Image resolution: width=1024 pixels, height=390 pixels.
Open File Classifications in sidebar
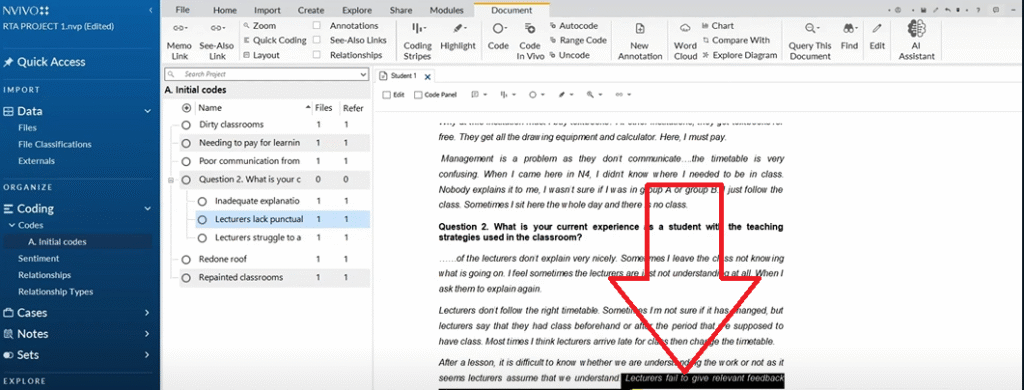pos(55,144)
